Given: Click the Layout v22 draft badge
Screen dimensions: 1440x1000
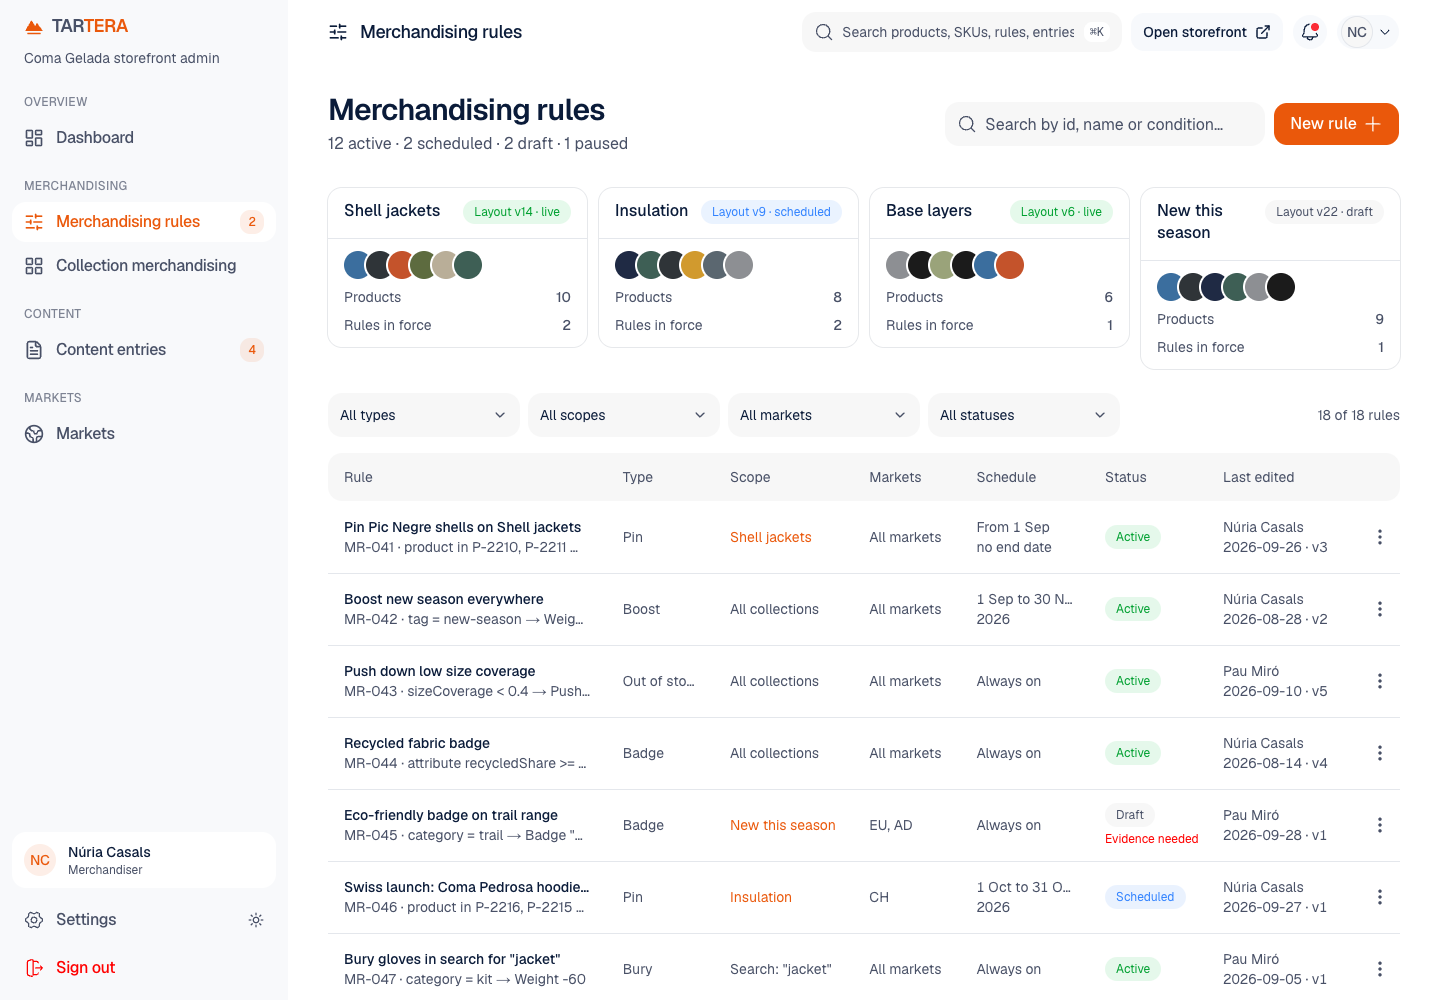Looking at the screenshot, I should [x=1324, y=212].
